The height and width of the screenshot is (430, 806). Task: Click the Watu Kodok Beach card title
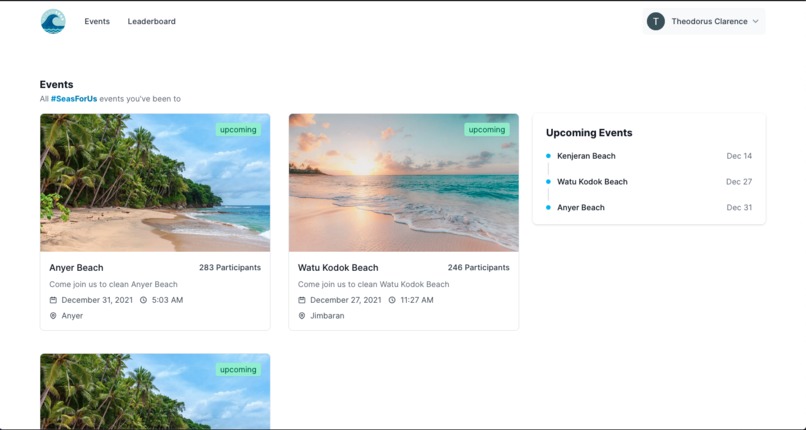[338, 268]
